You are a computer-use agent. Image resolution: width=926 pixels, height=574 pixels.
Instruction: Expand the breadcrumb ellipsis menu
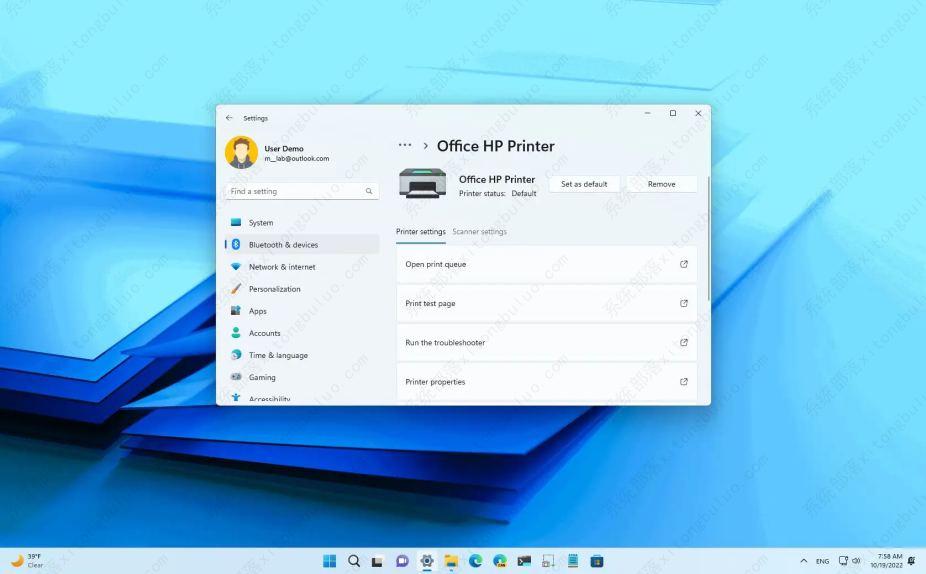405,145
